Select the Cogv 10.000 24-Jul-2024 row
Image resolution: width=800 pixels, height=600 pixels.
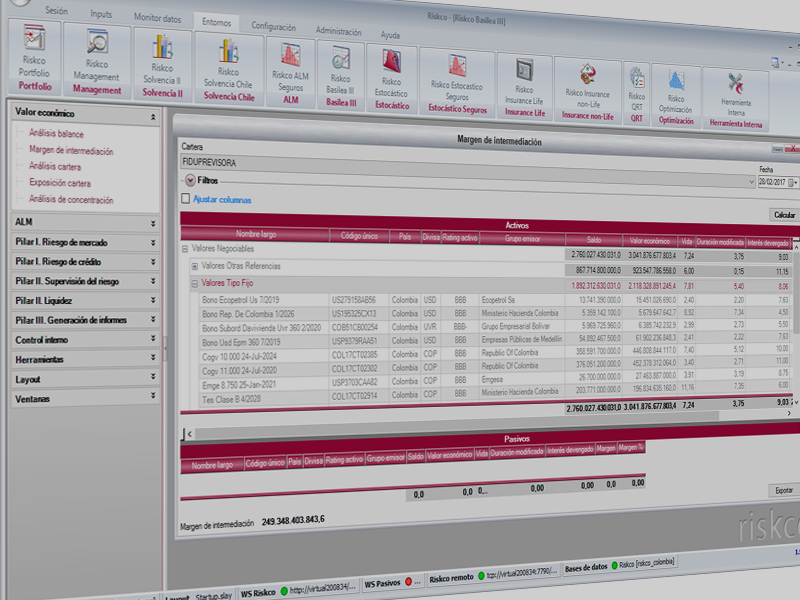(x=495, y=354)
